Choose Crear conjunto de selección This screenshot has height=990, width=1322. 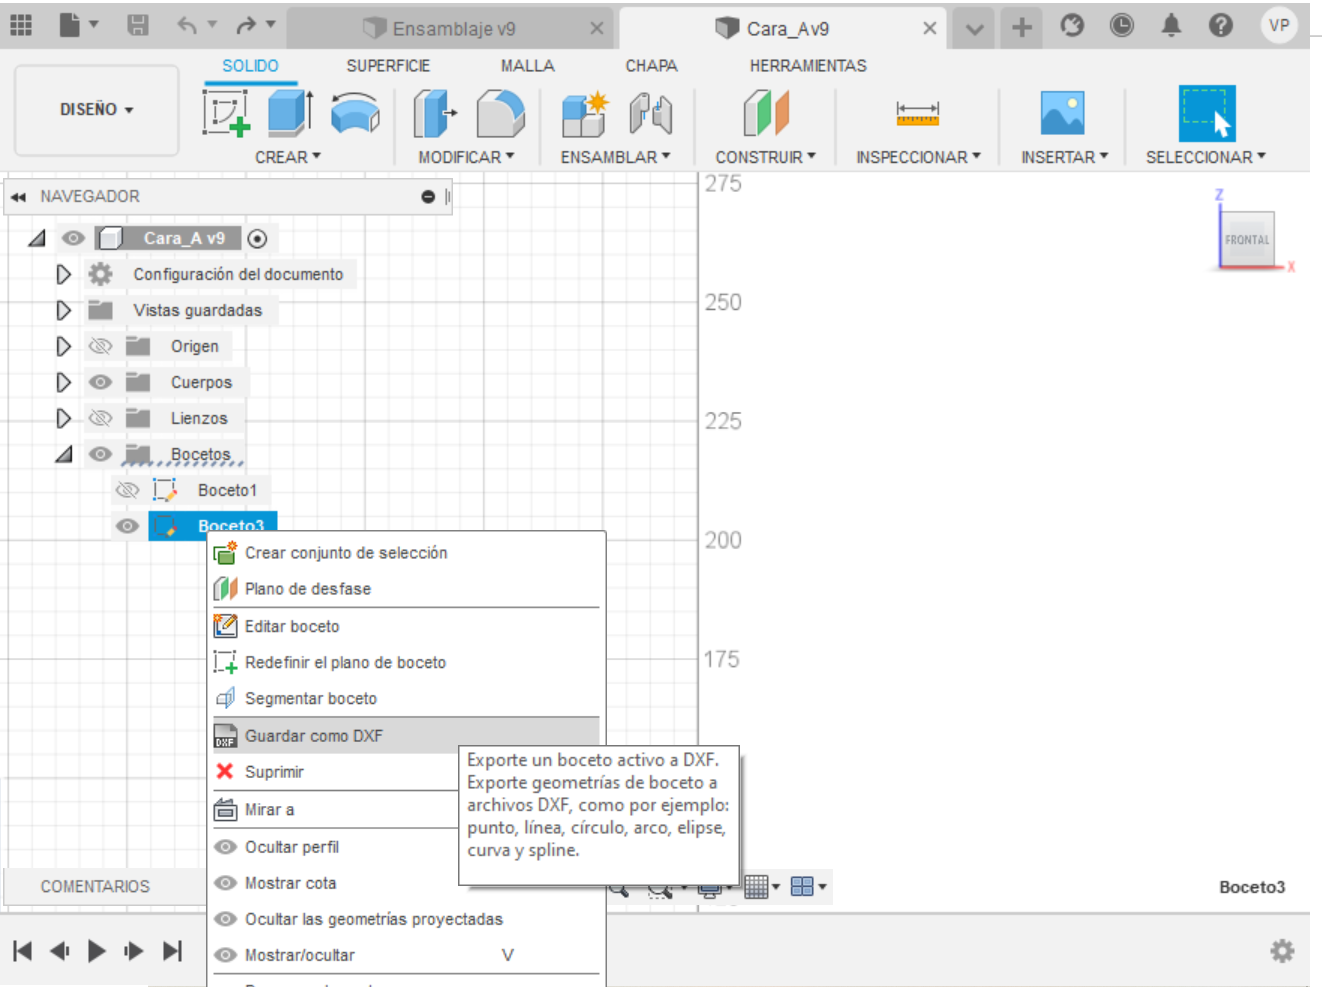(406, 553)
